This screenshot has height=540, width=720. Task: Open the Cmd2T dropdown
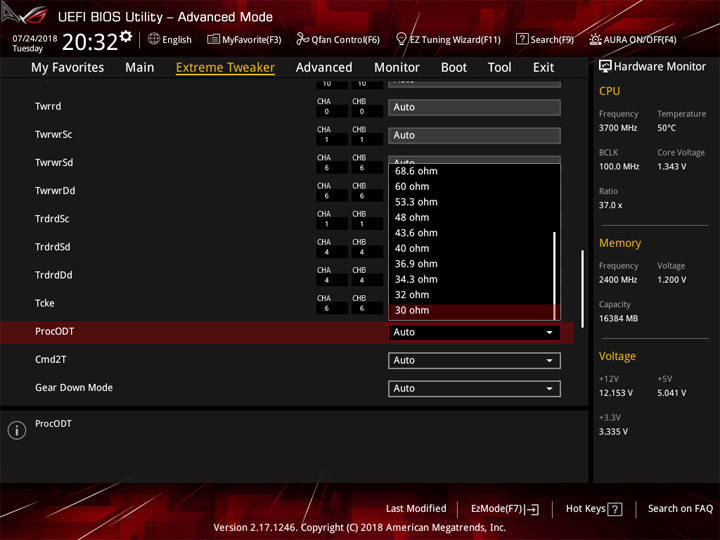point(474,360)
